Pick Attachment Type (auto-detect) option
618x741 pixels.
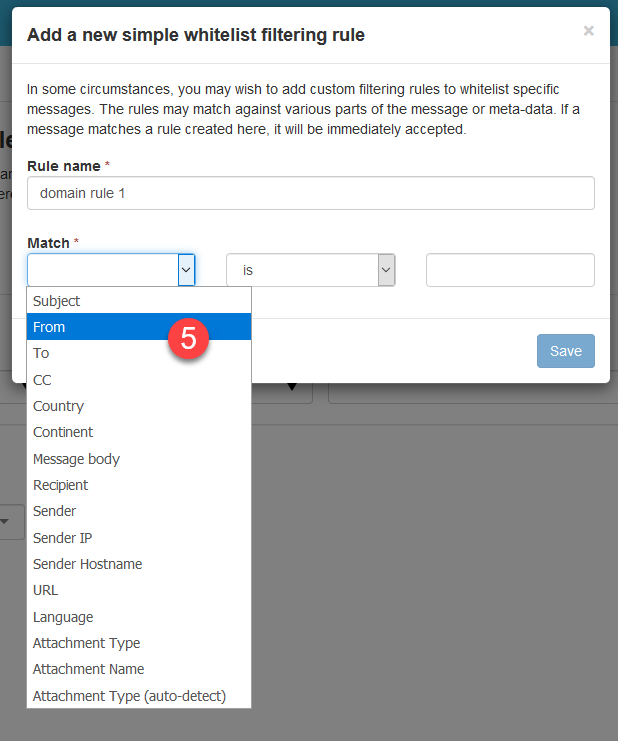tap(129, 695)
